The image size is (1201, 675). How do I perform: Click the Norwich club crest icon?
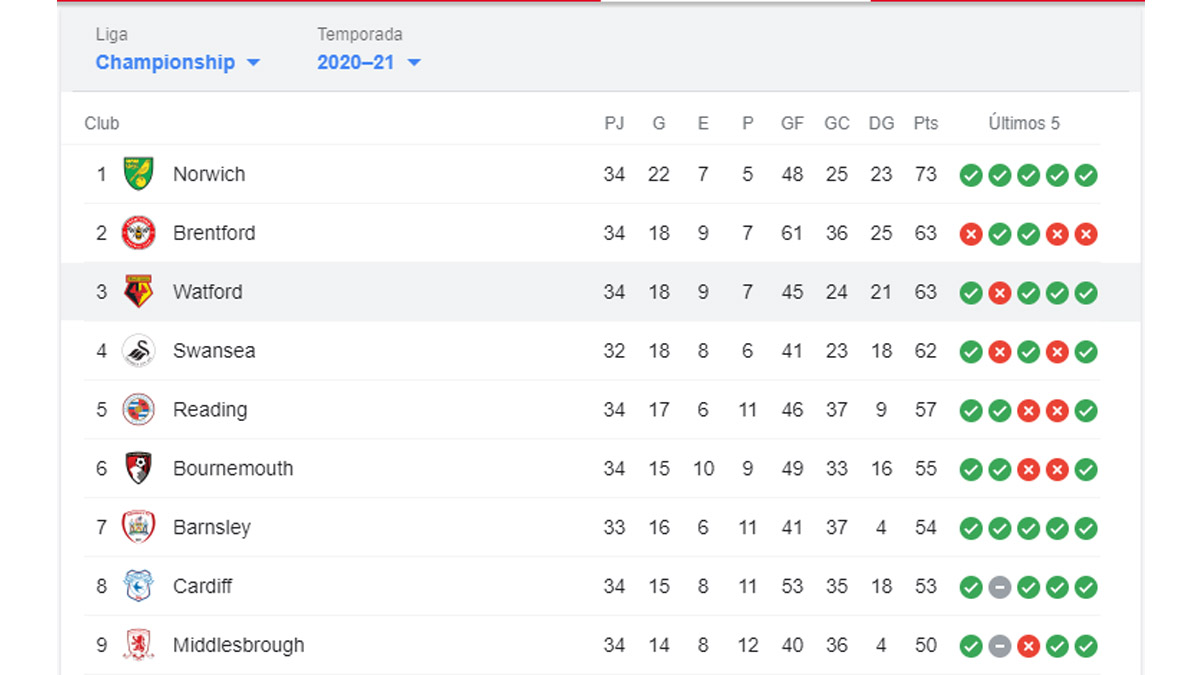tap(138, 174)
